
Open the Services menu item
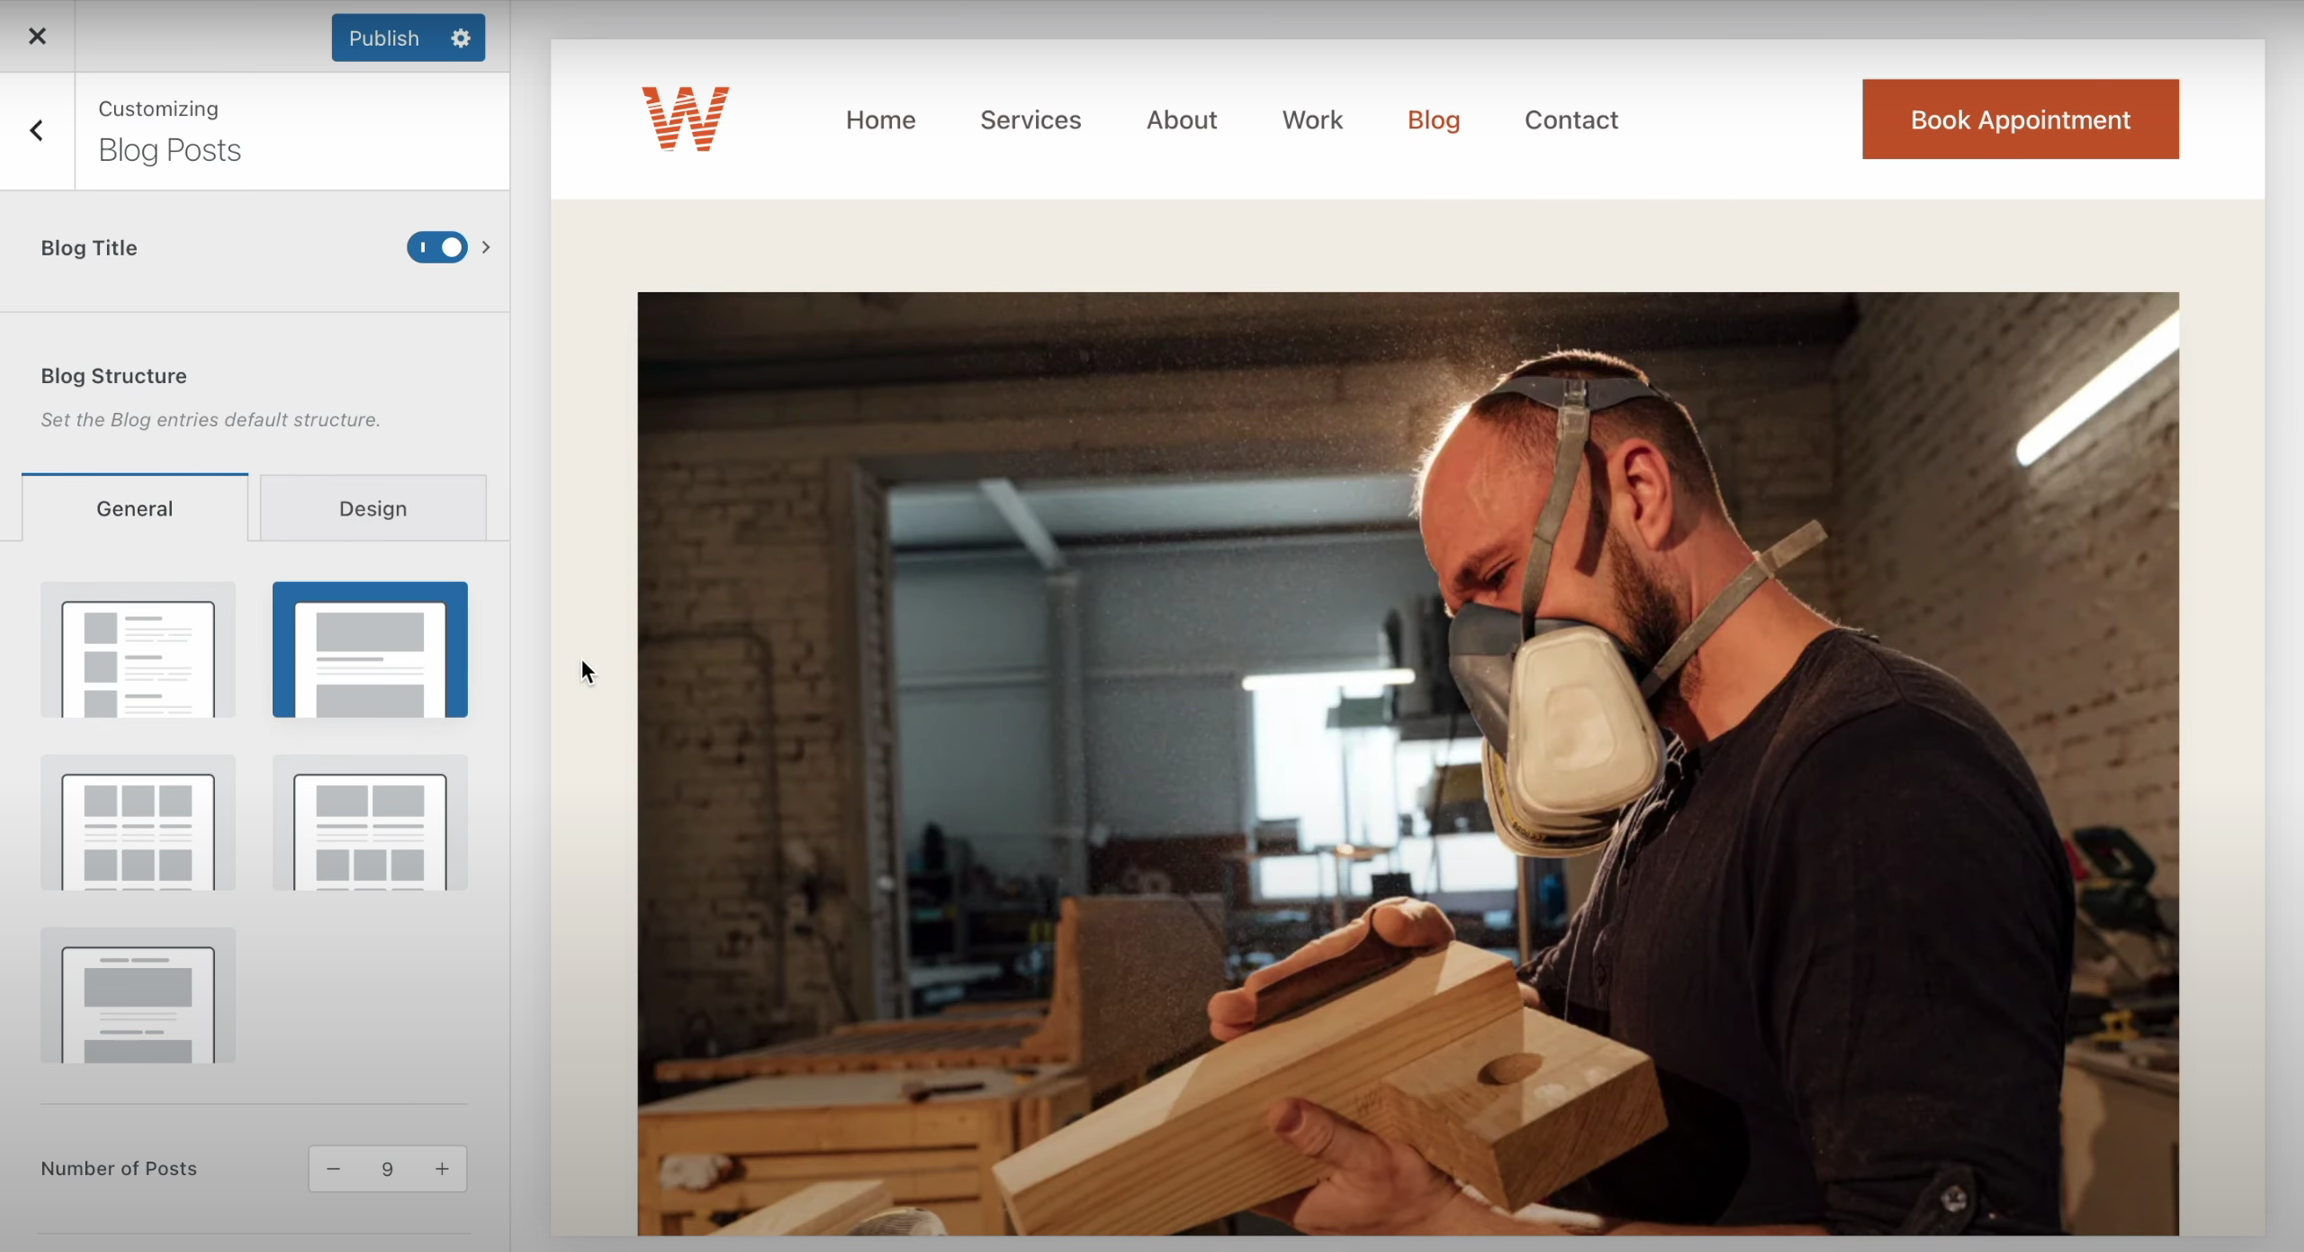[x=1030, y=120]
